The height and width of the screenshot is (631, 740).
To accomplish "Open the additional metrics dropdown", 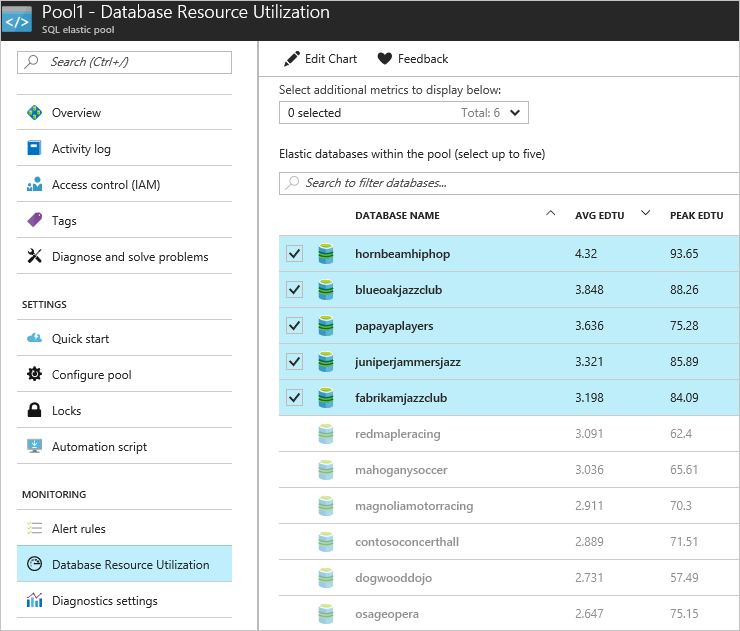I will 404,113.
